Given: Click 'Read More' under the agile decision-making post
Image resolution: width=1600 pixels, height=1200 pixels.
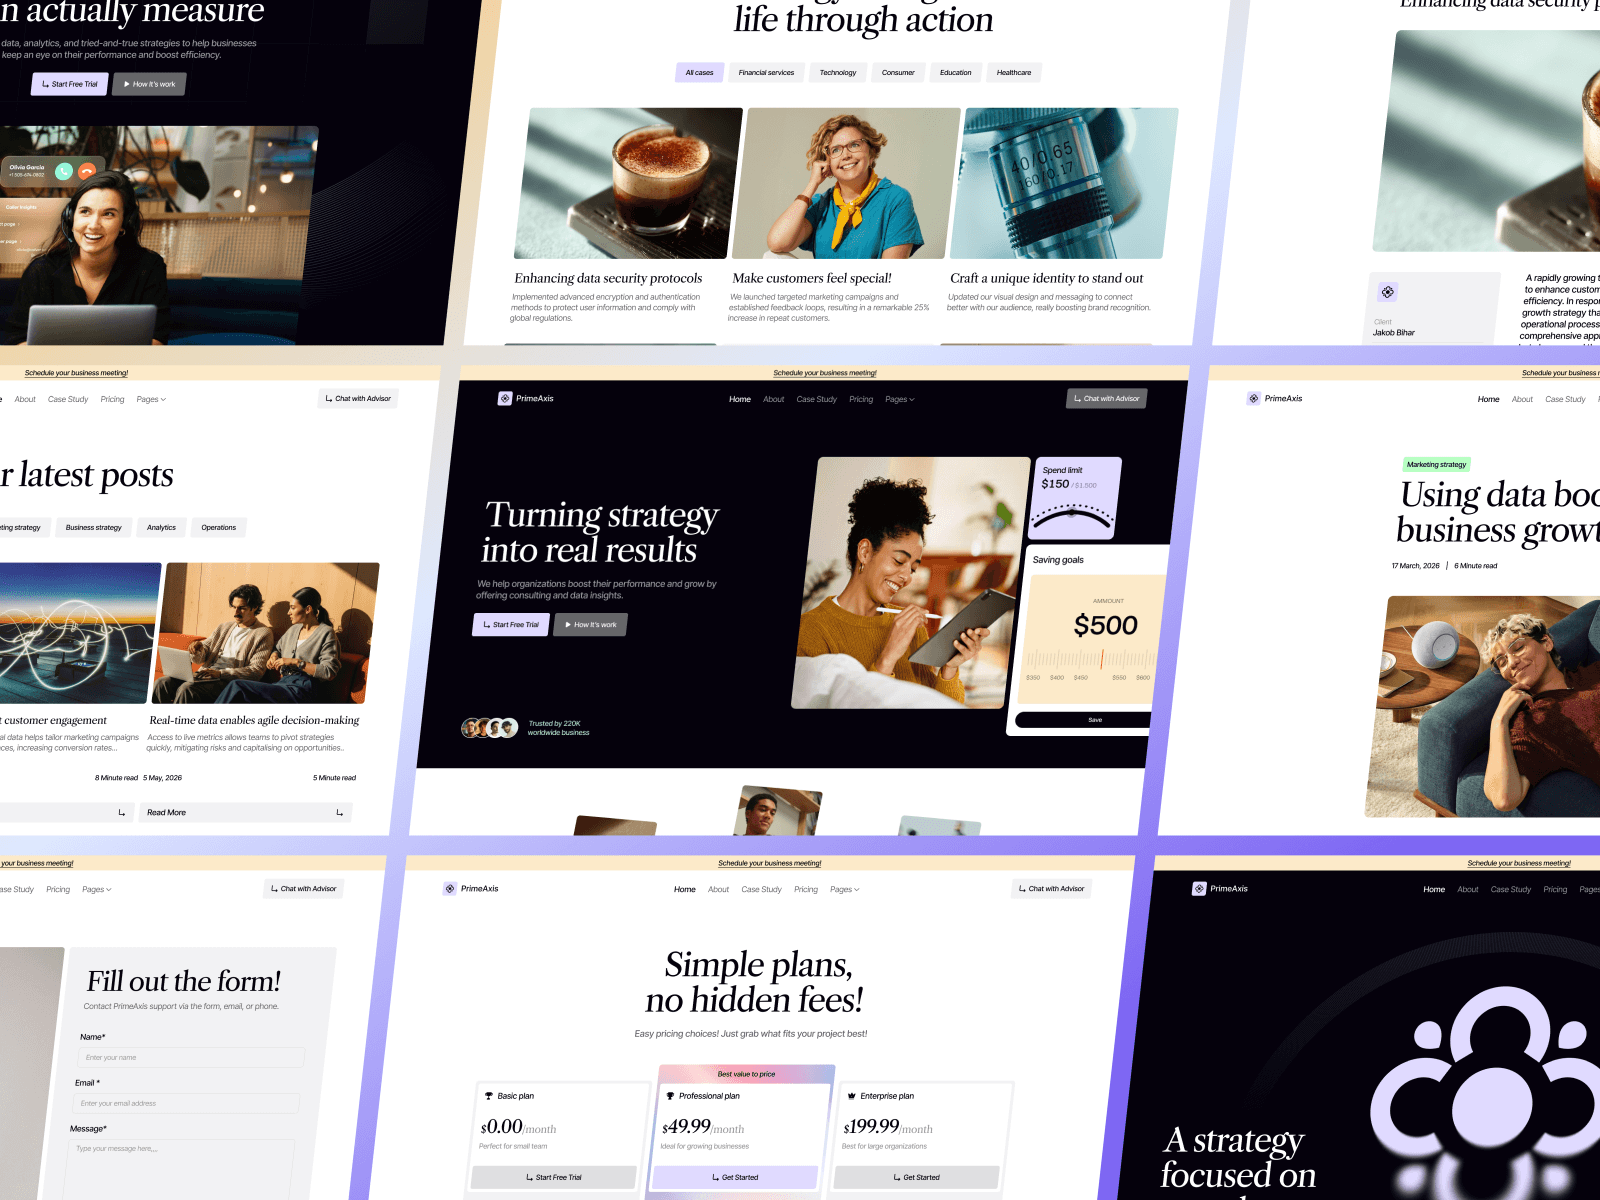Looking at the screenshot, I should click(246, 812).
